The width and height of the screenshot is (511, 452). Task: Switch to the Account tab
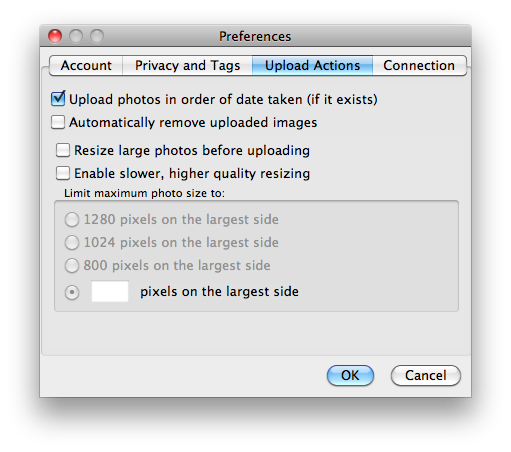(x=86, y=65)
